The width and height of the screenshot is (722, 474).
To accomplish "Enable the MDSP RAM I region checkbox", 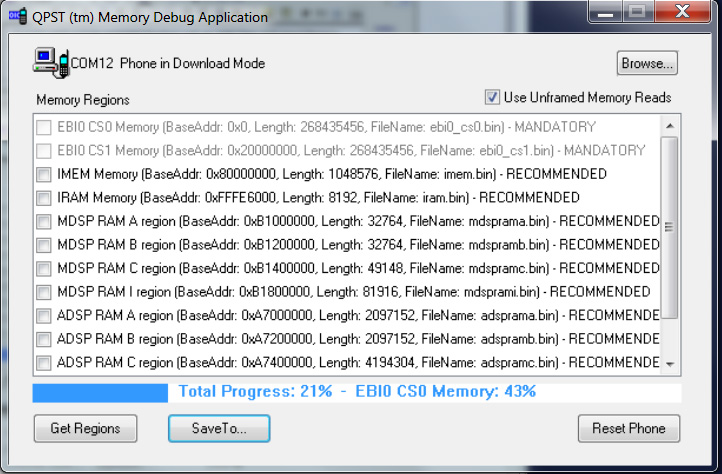I will tap(44, 292).
